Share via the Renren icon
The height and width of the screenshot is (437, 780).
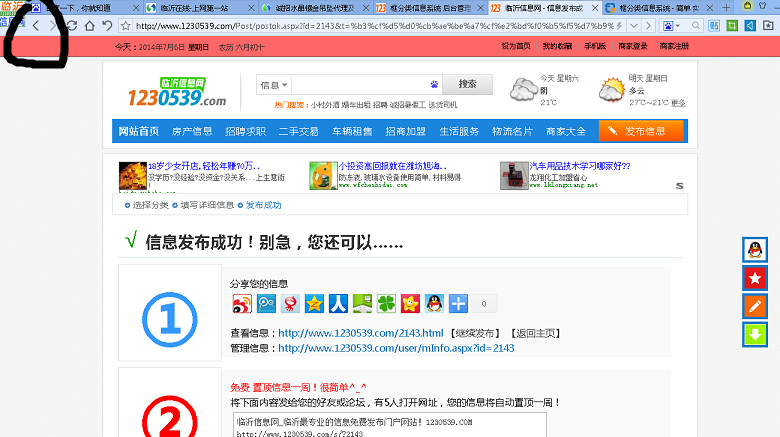pyautogui.click(x=338, y=304)
